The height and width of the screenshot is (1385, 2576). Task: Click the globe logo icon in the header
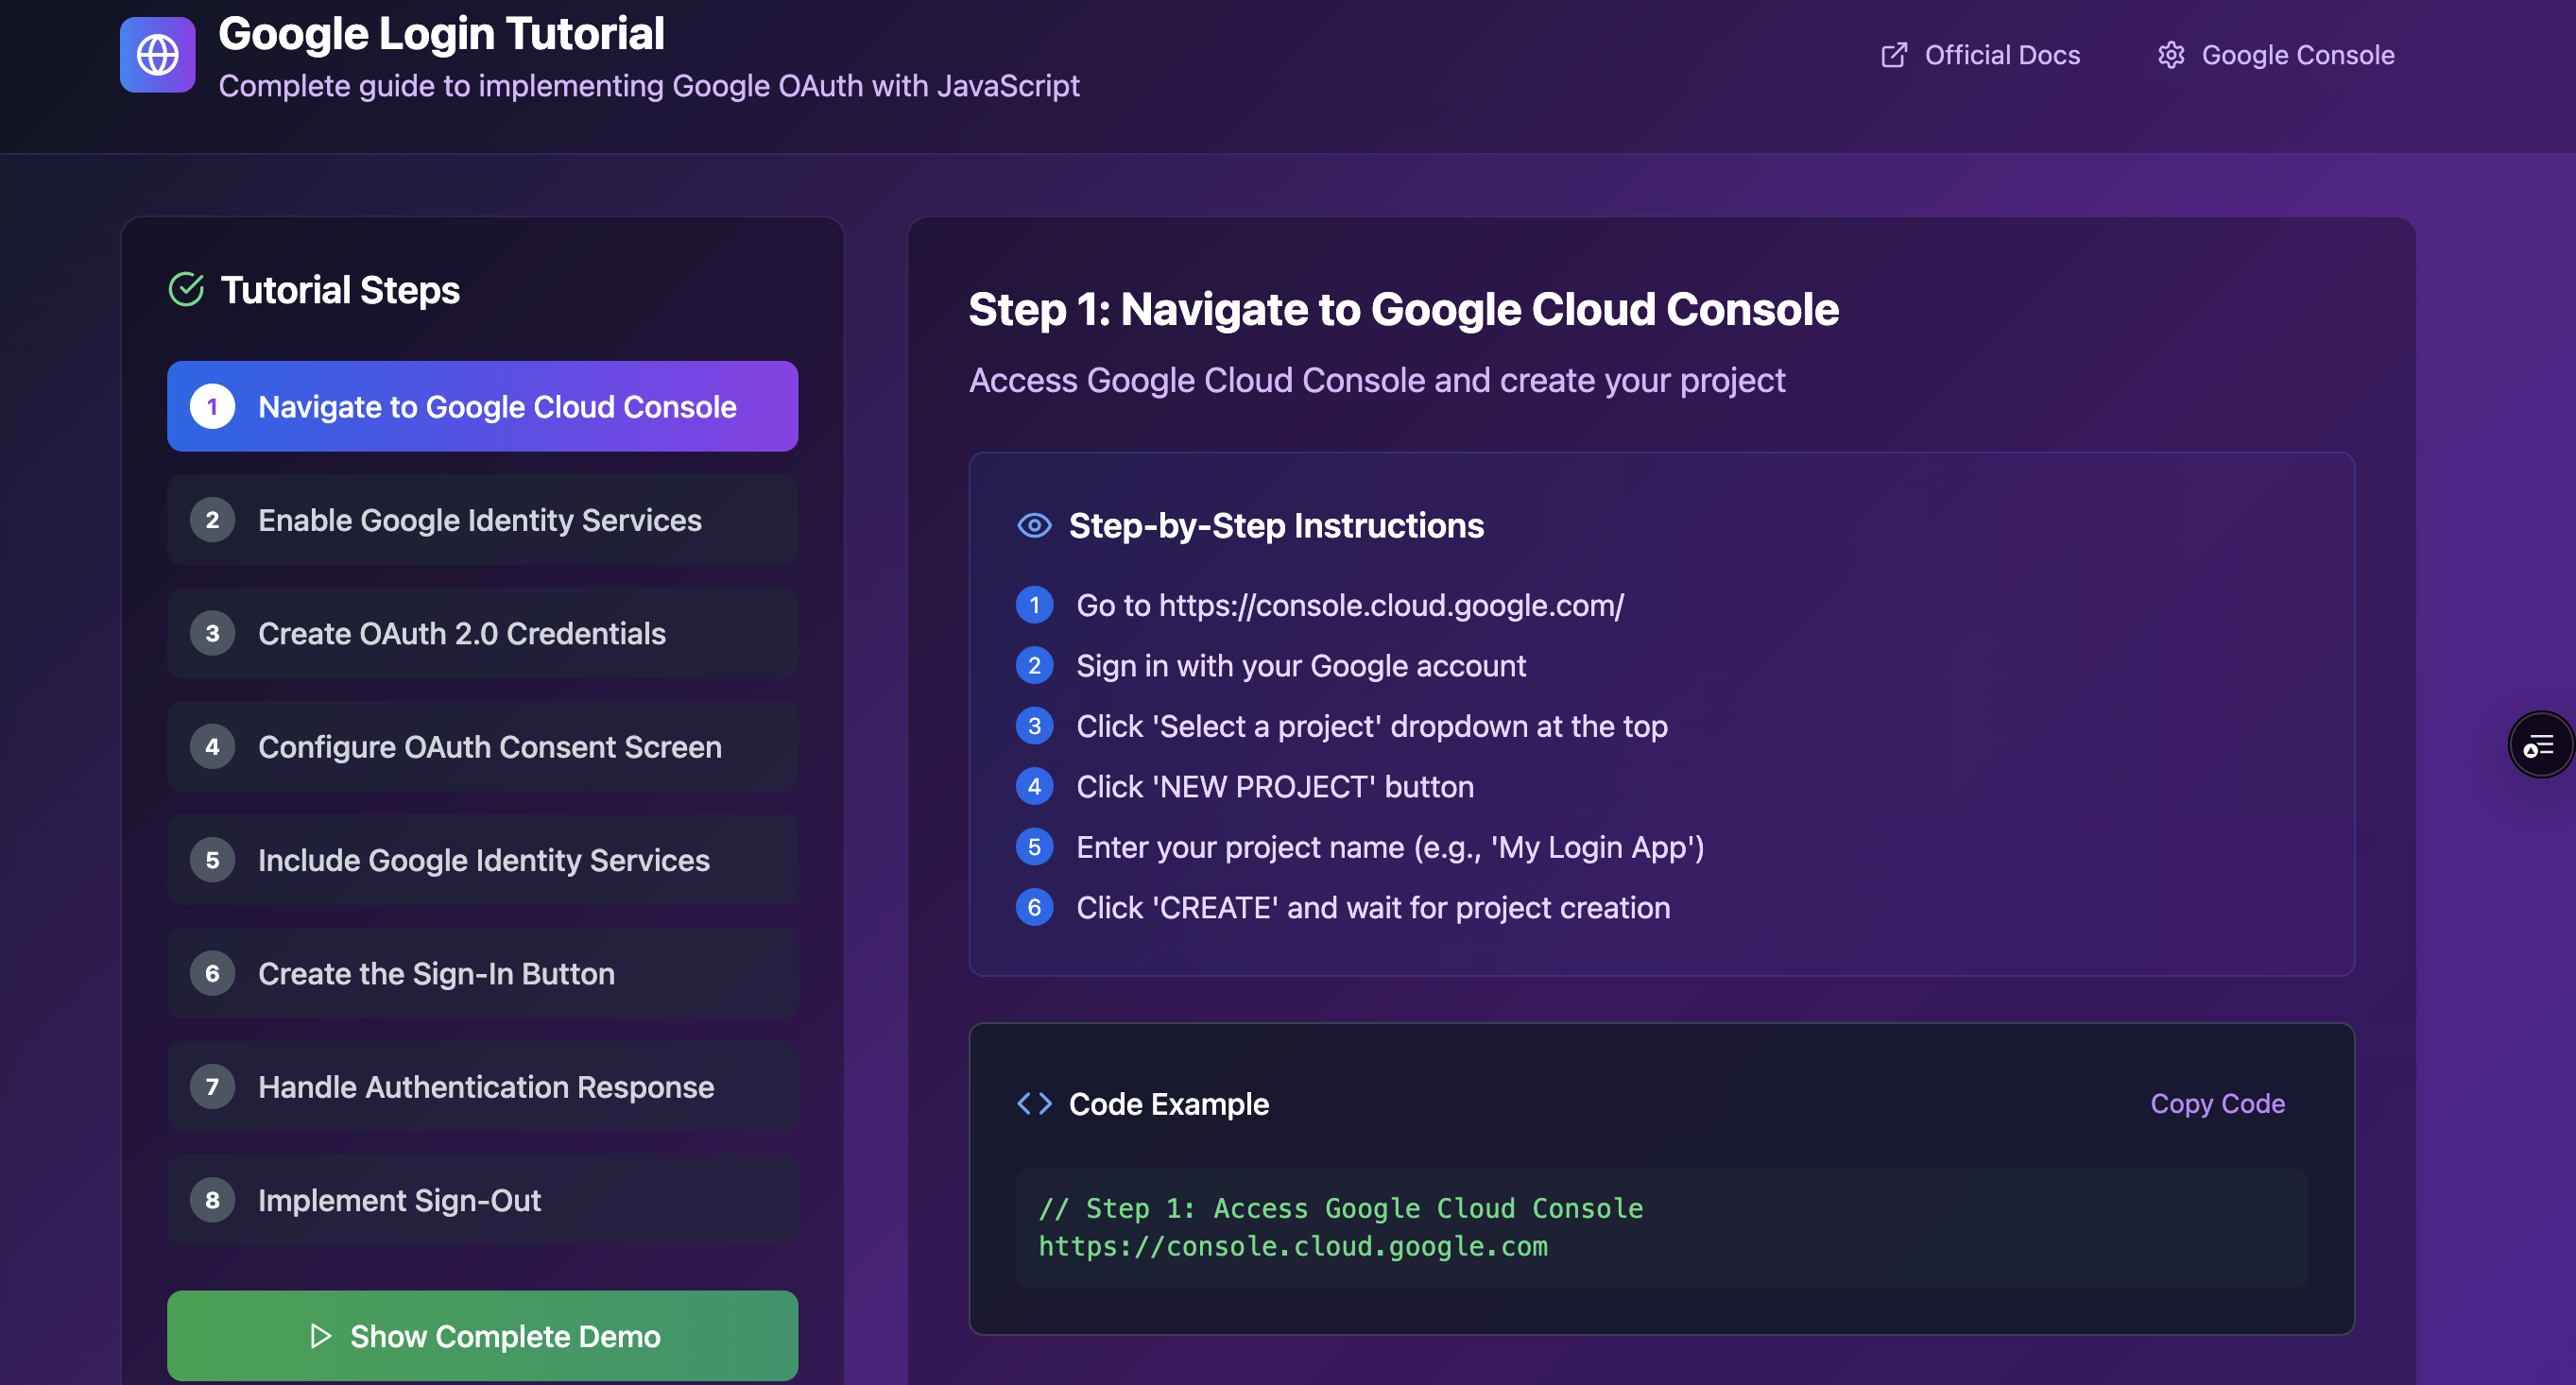point(156,54)
